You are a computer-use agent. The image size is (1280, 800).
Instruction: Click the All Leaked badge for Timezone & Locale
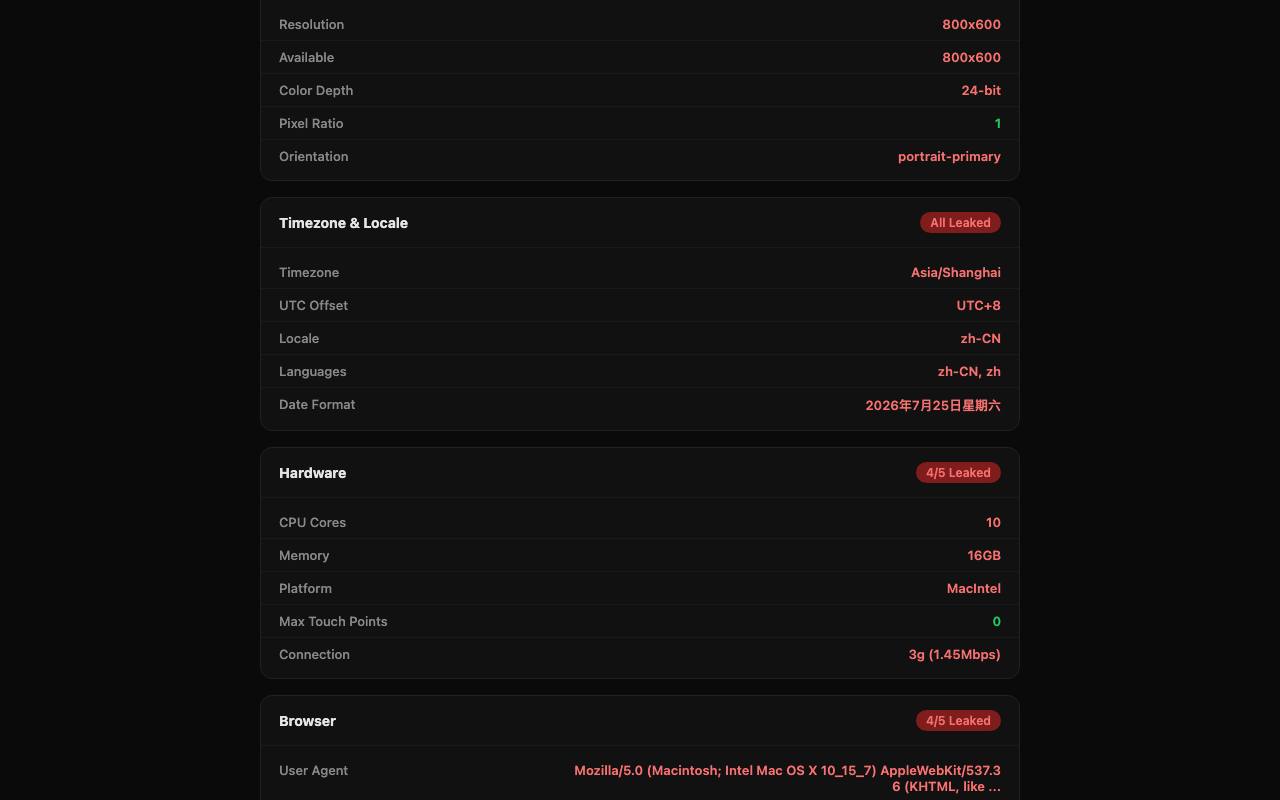pyautogui.click(x=960, y=223)
